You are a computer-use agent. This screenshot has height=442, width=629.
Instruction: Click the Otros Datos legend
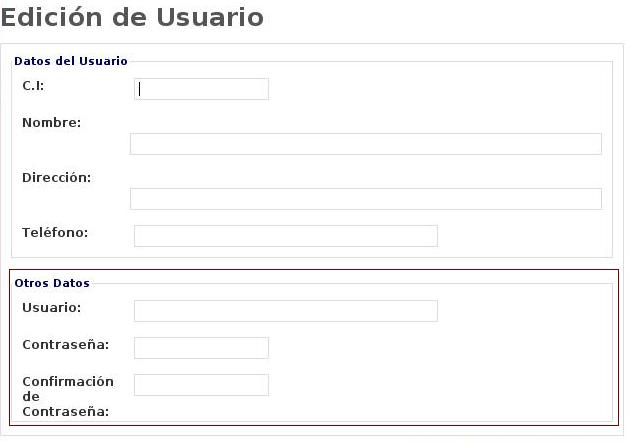click(x=52, y=283)
